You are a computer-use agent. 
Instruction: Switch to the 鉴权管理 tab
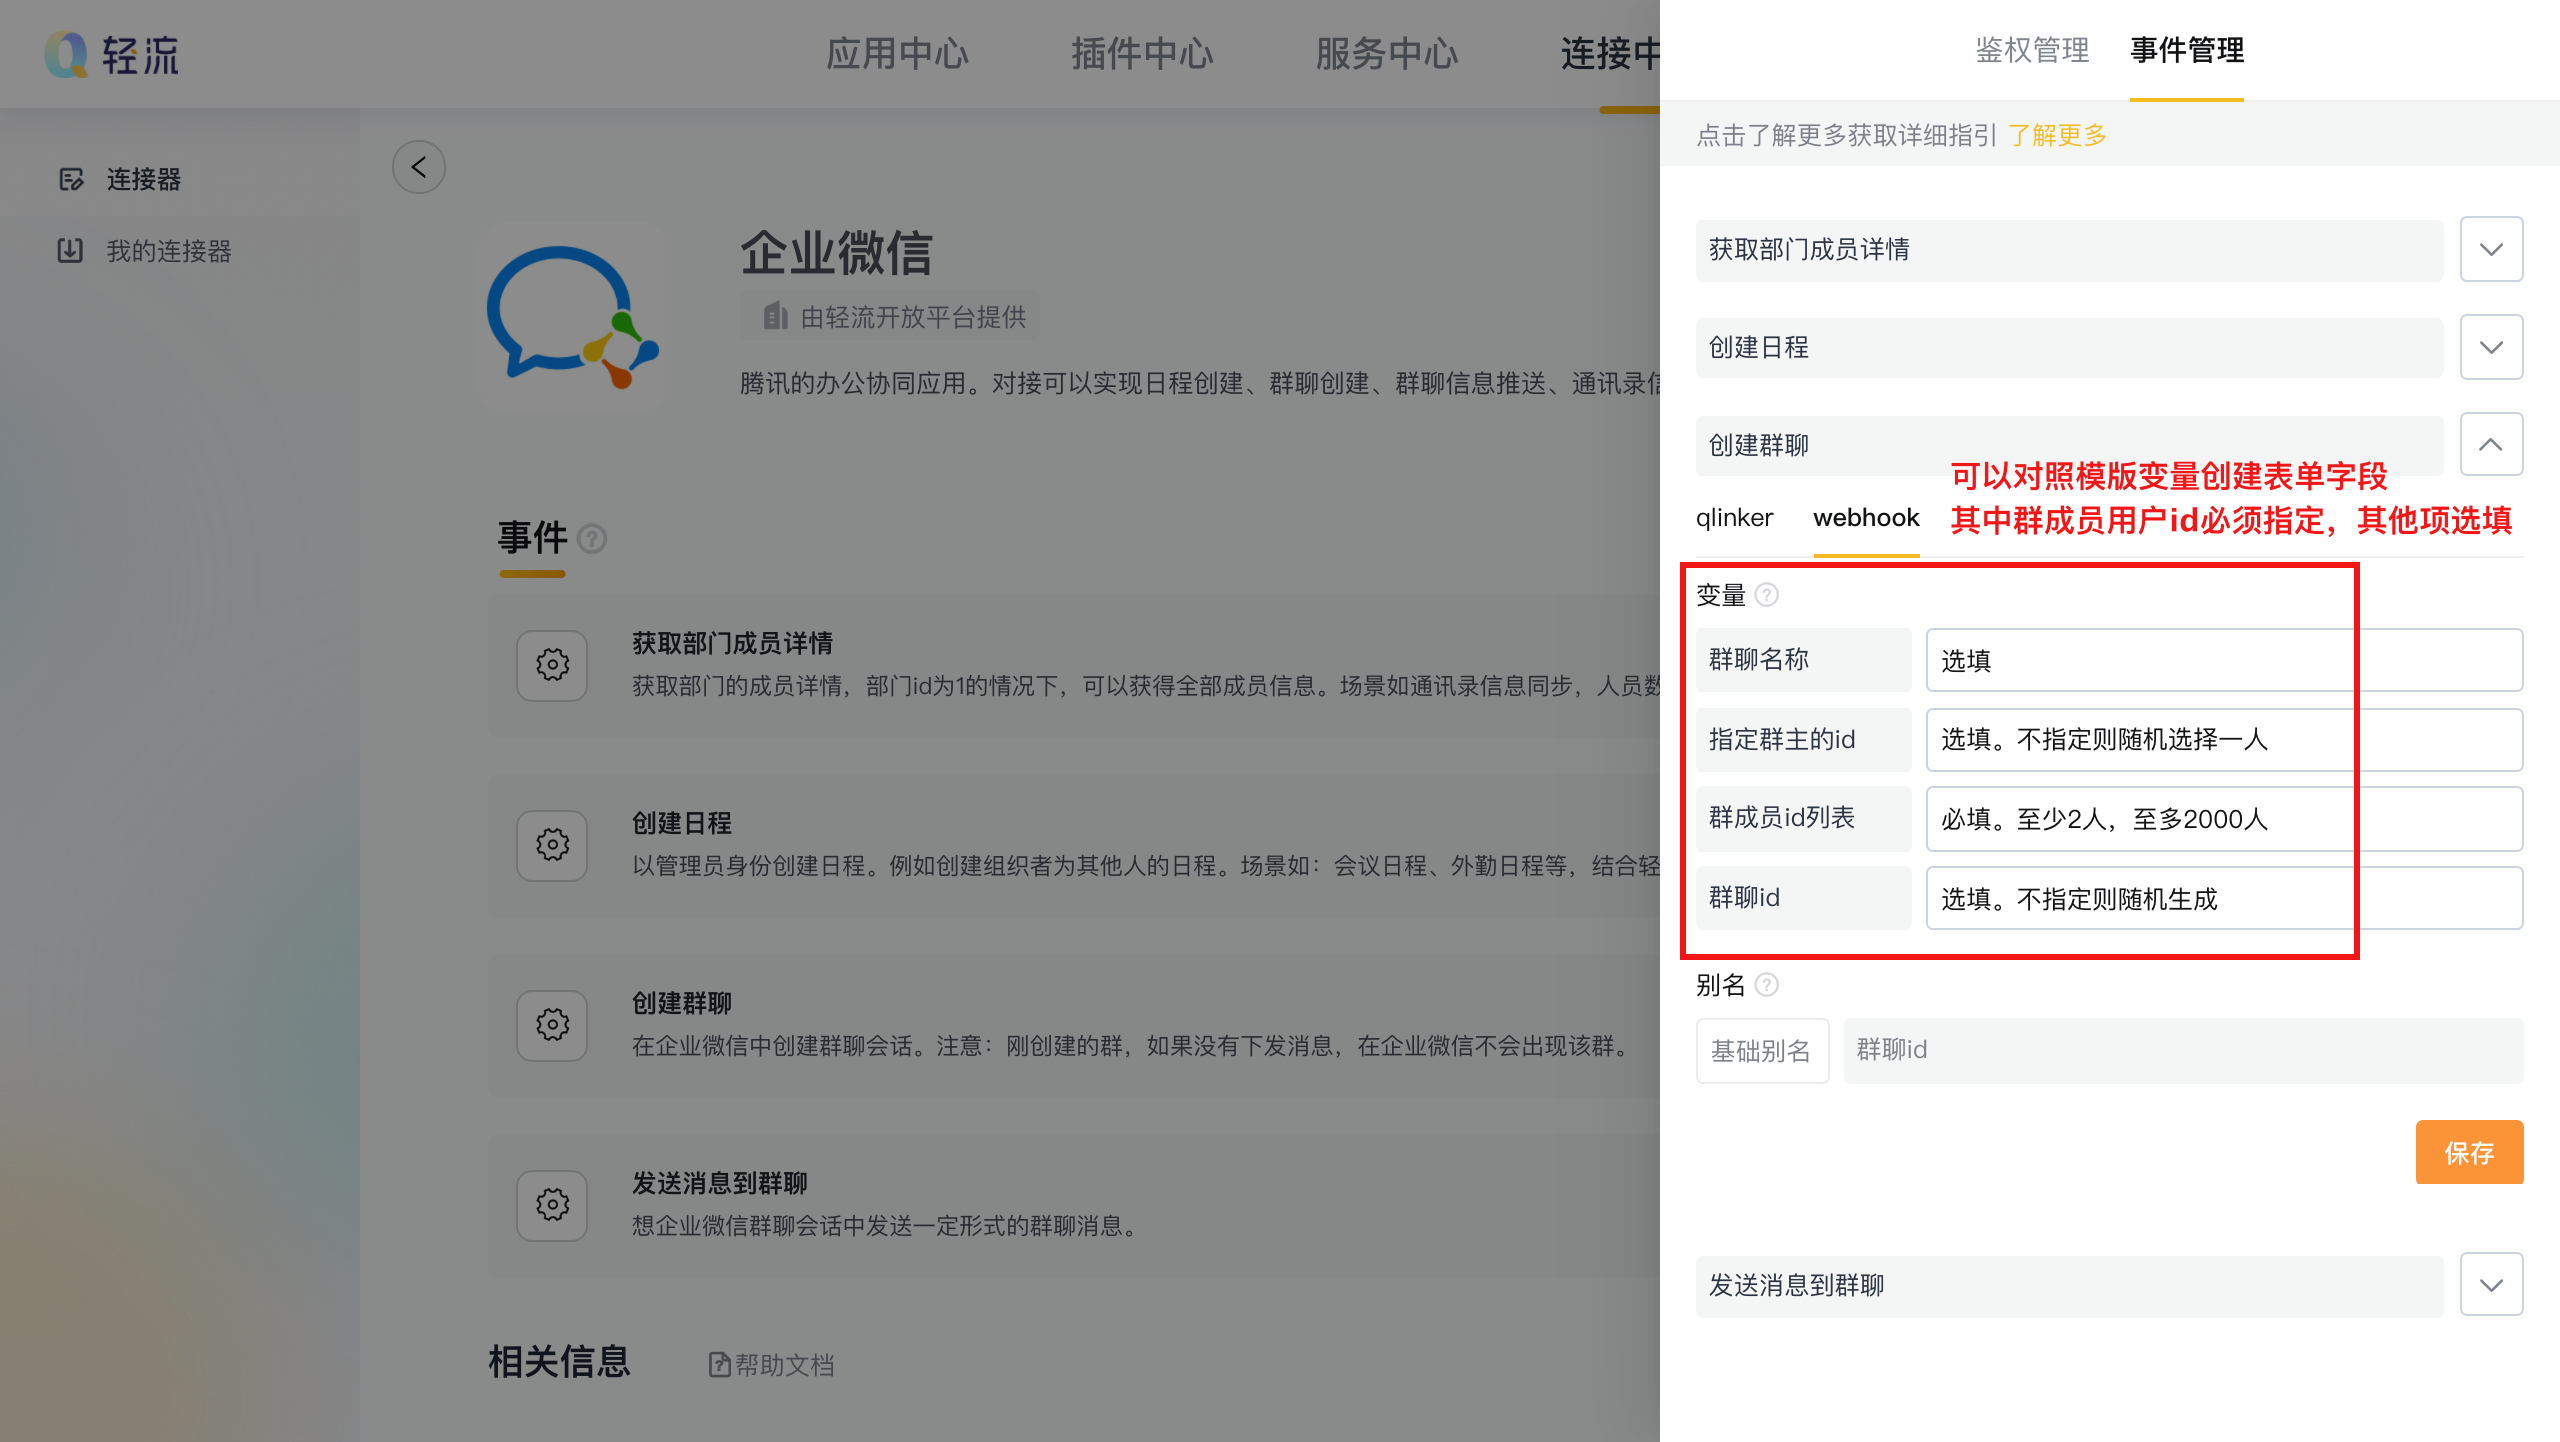point(2032,50)
